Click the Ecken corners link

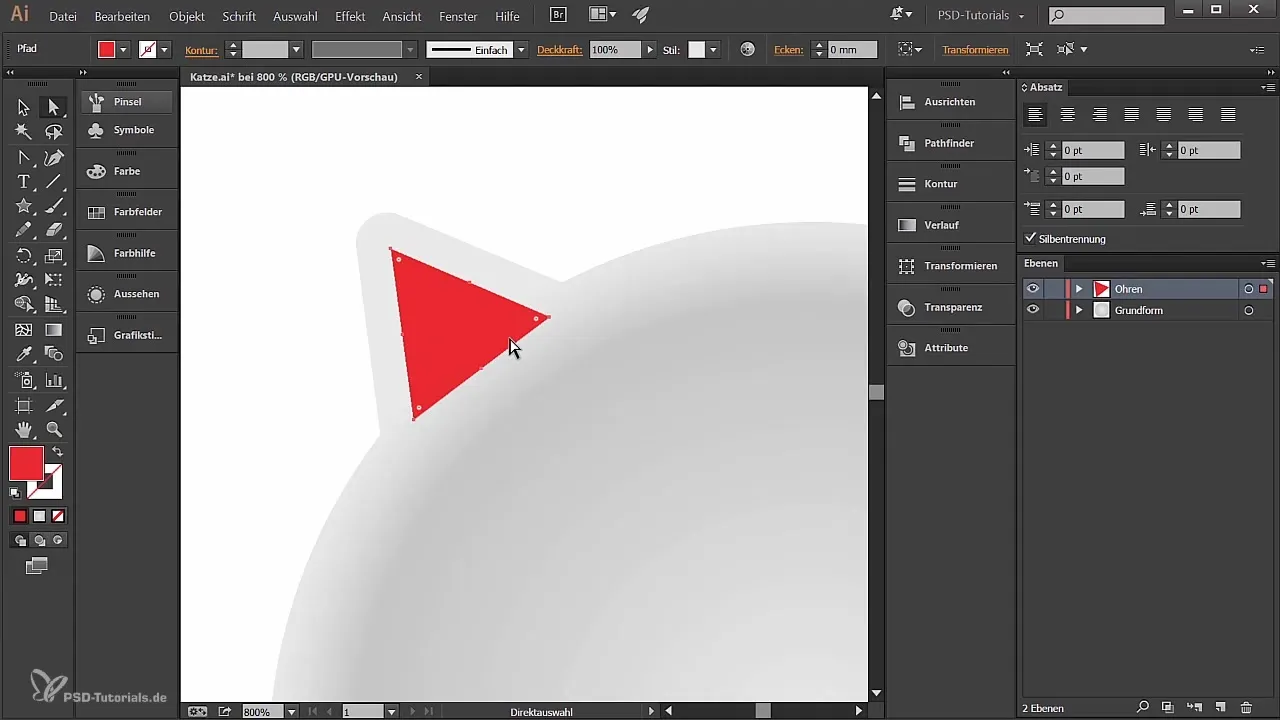pos(789,49)
